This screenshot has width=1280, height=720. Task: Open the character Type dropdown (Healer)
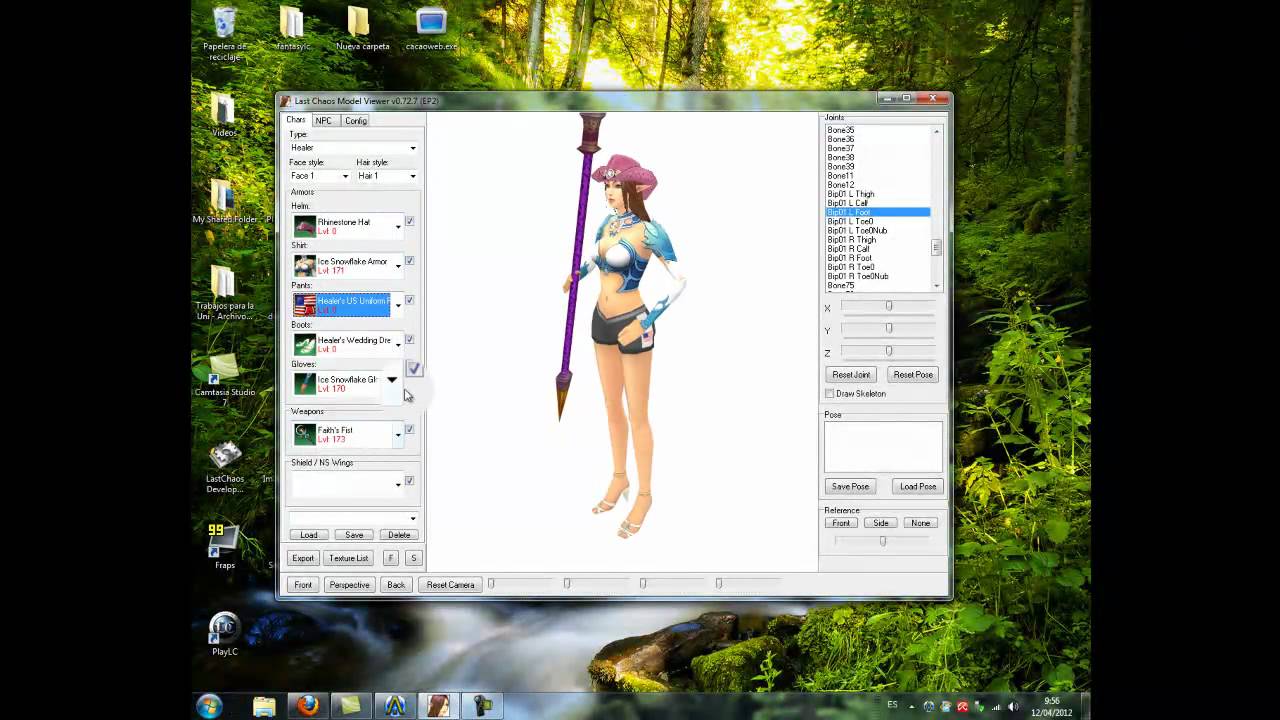click(353, 148)
